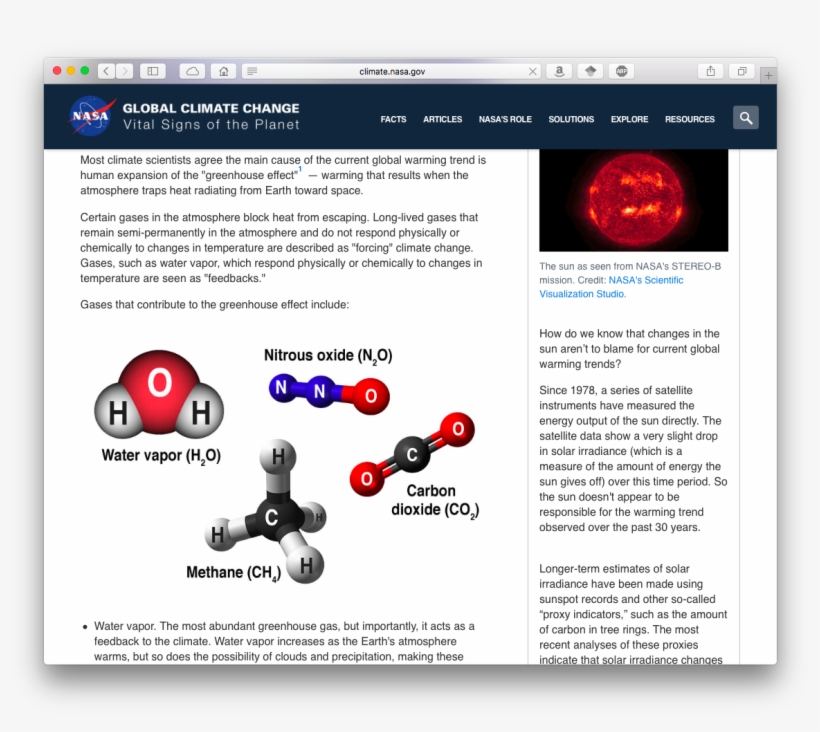820x732 pixels.
Task: Open the NASA meatball logo homepage
Action: click(x=91, y=116)
